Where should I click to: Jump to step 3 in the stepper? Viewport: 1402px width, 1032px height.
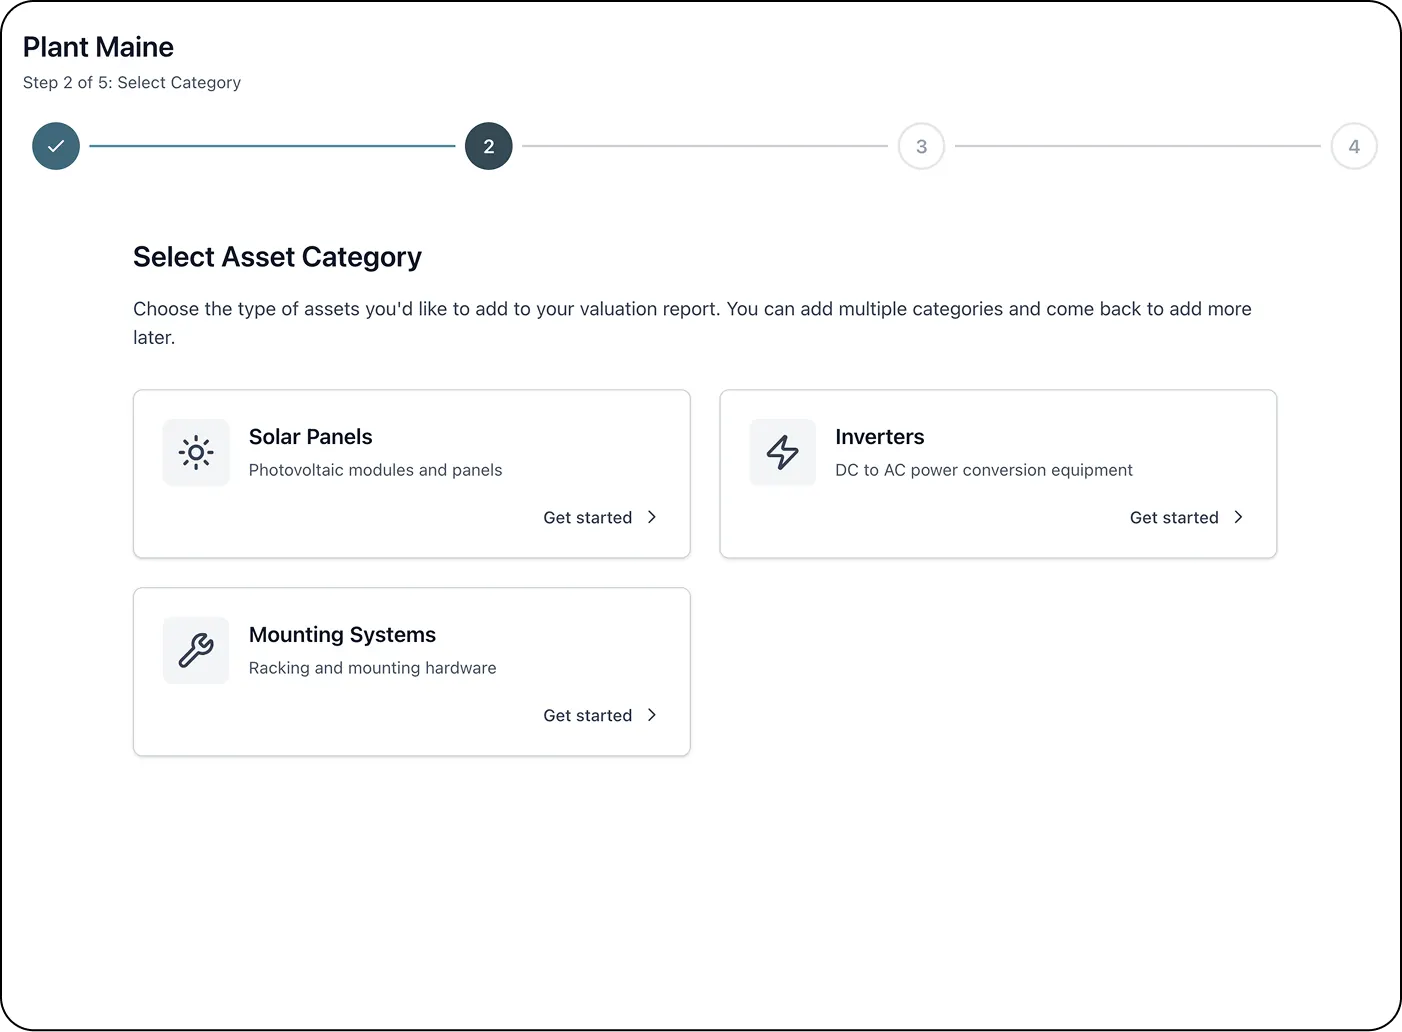[x=921, y=146]
